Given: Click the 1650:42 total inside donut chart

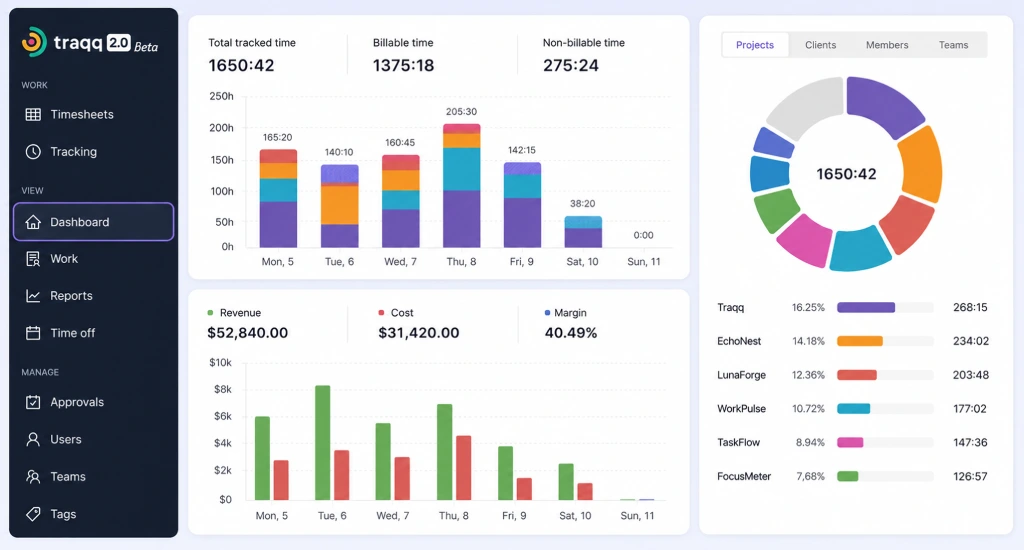Looking at the screenshot, I should 846,174.
